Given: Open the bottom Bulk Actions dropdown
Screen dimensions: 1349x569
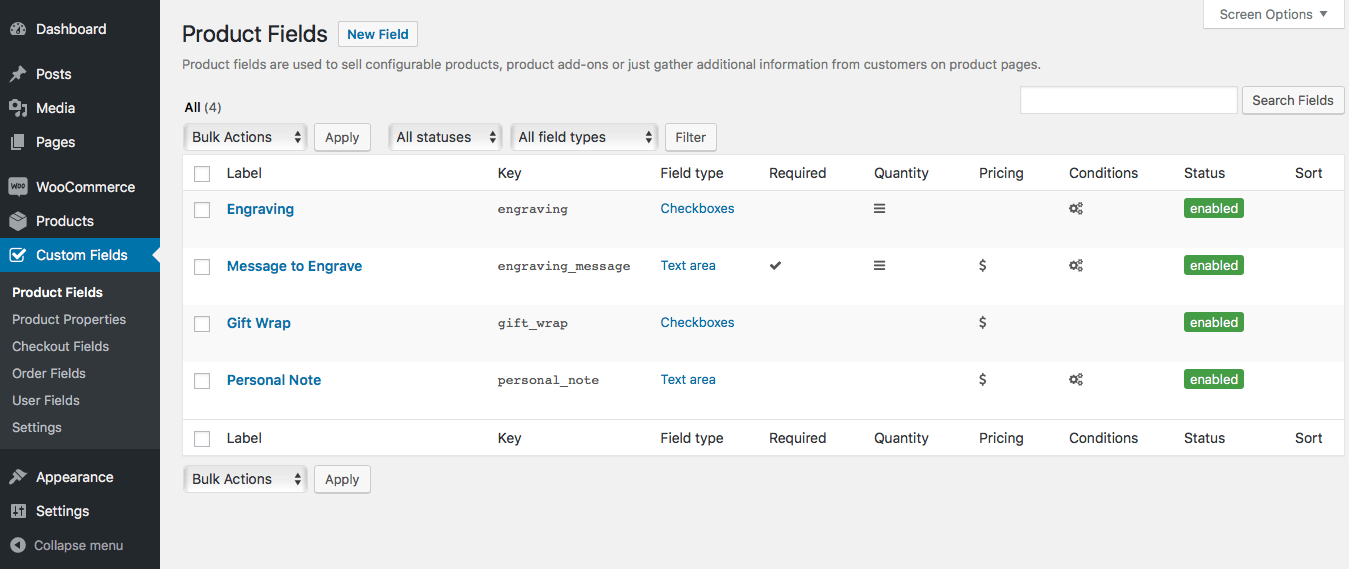Looking at the screenshot, I should click(245, 479).
